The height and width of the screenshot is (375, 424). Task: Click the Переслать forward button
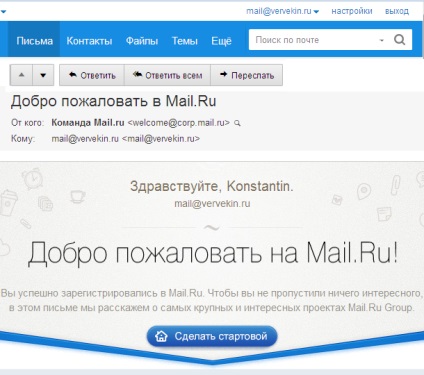(247, 75)
